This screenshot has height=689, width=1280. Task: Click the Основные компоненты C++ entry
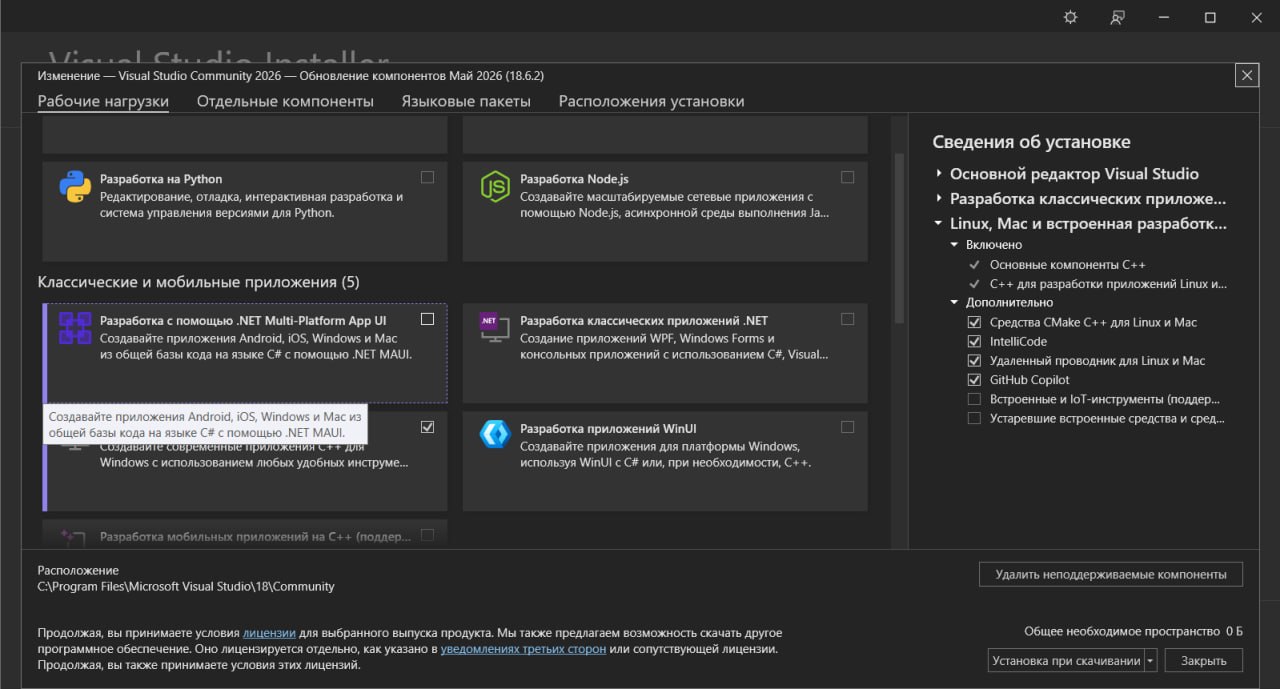click(x=1068, y=265)
